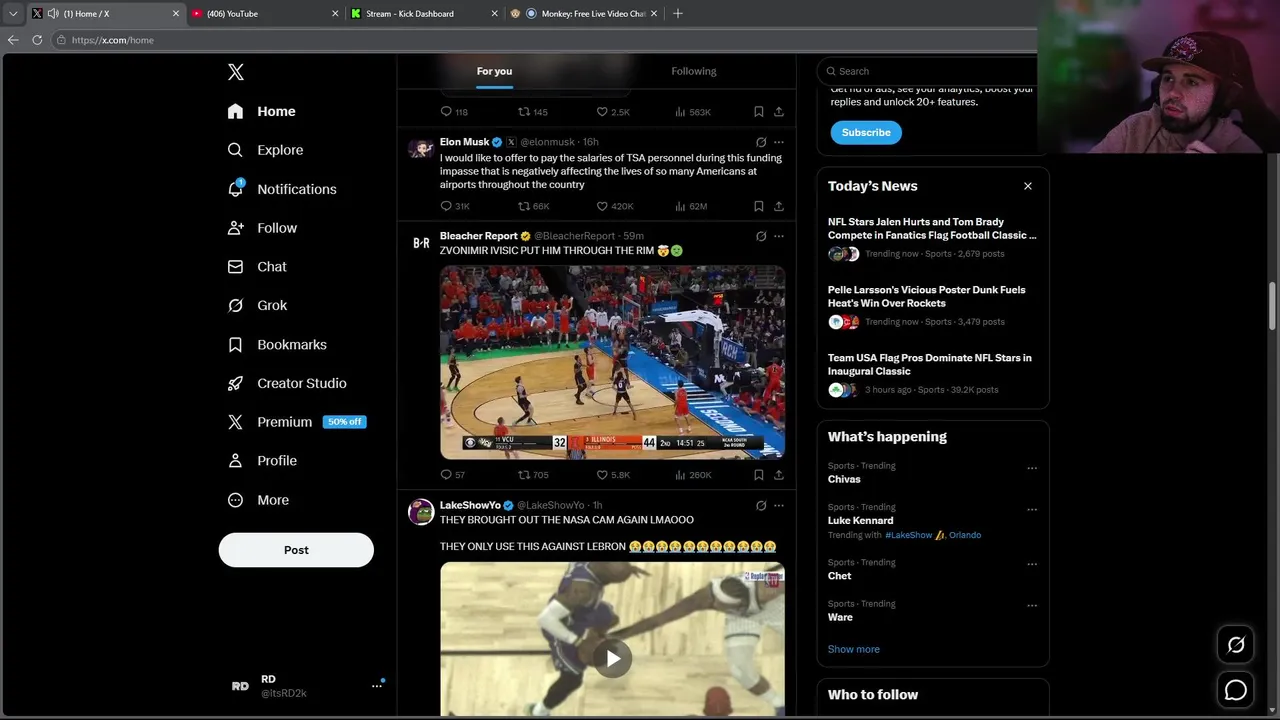Click the Search input field
This screenshot has width=1280, height=720.
coord(932,71)
